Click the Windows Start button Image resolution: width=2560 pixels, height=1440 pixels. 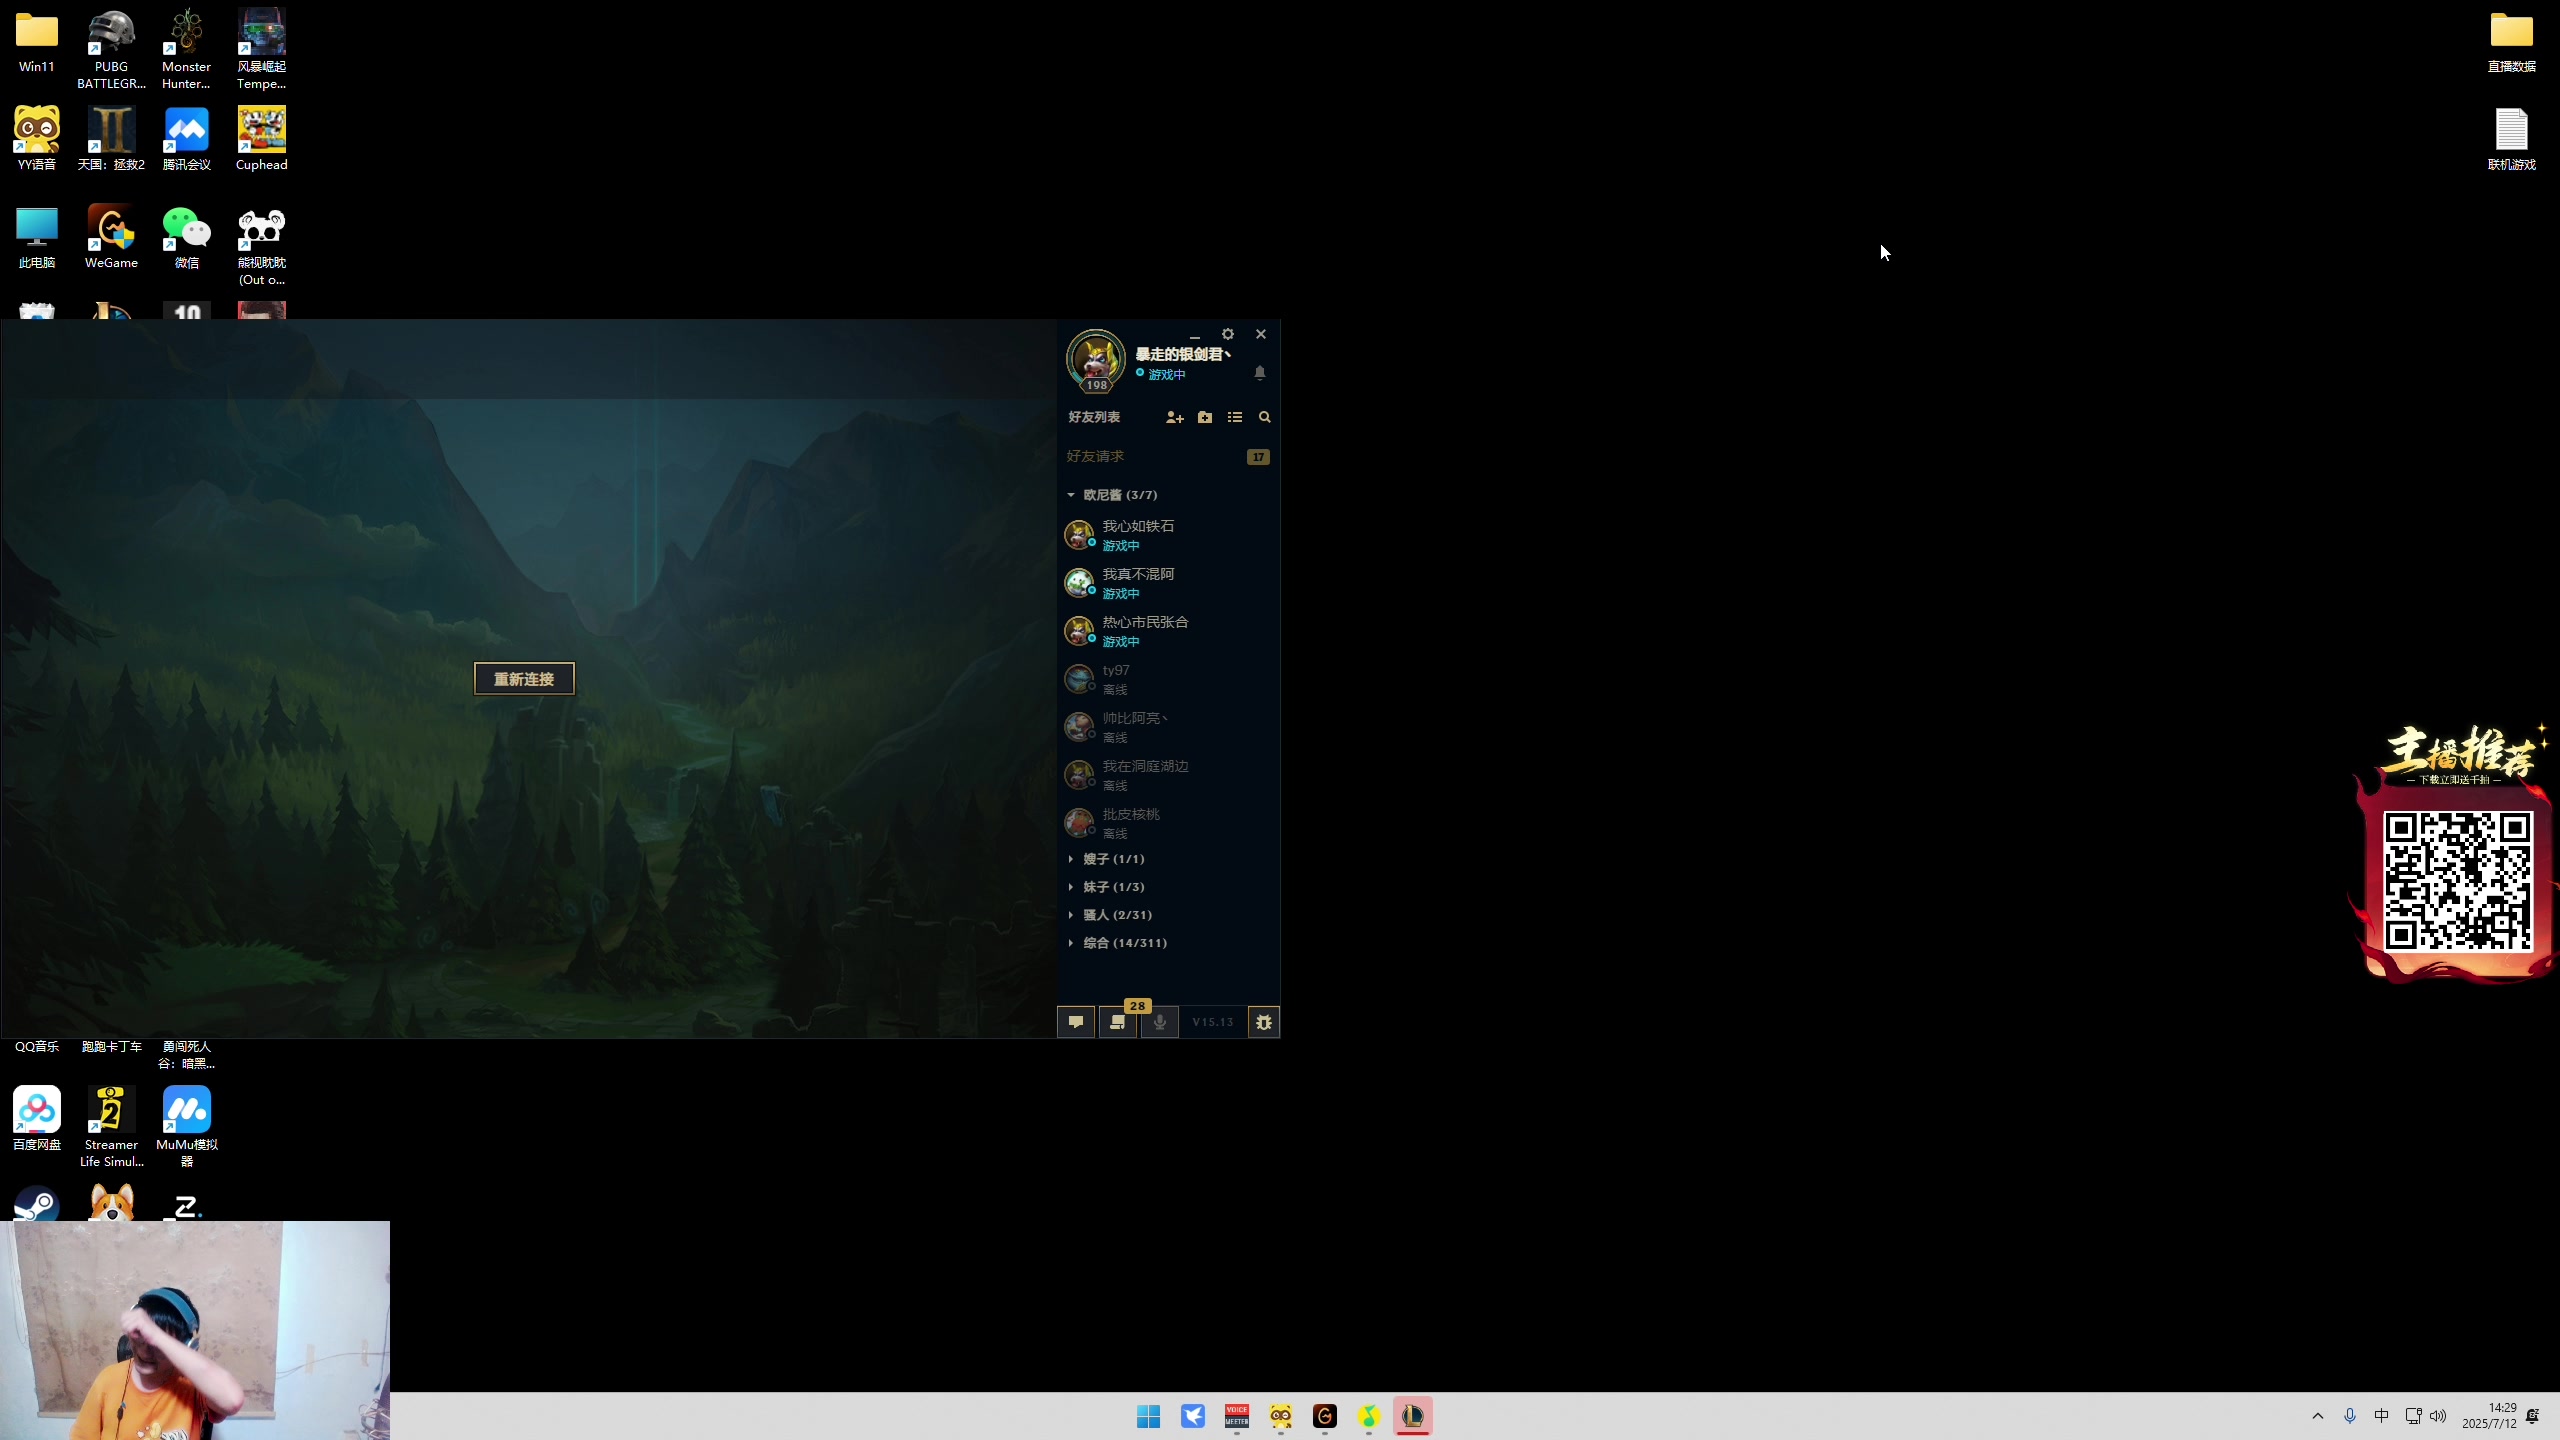pyautogui.click(x=1148, y=1416)
